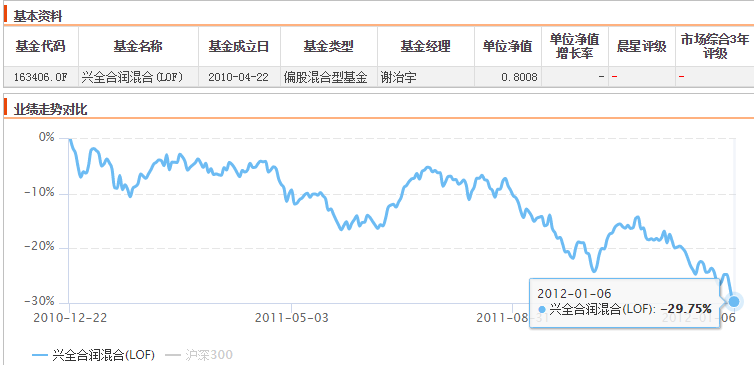Screen dimensions: 754x365
Task: Click the 基本资料 section title
Action: (38, 16)
